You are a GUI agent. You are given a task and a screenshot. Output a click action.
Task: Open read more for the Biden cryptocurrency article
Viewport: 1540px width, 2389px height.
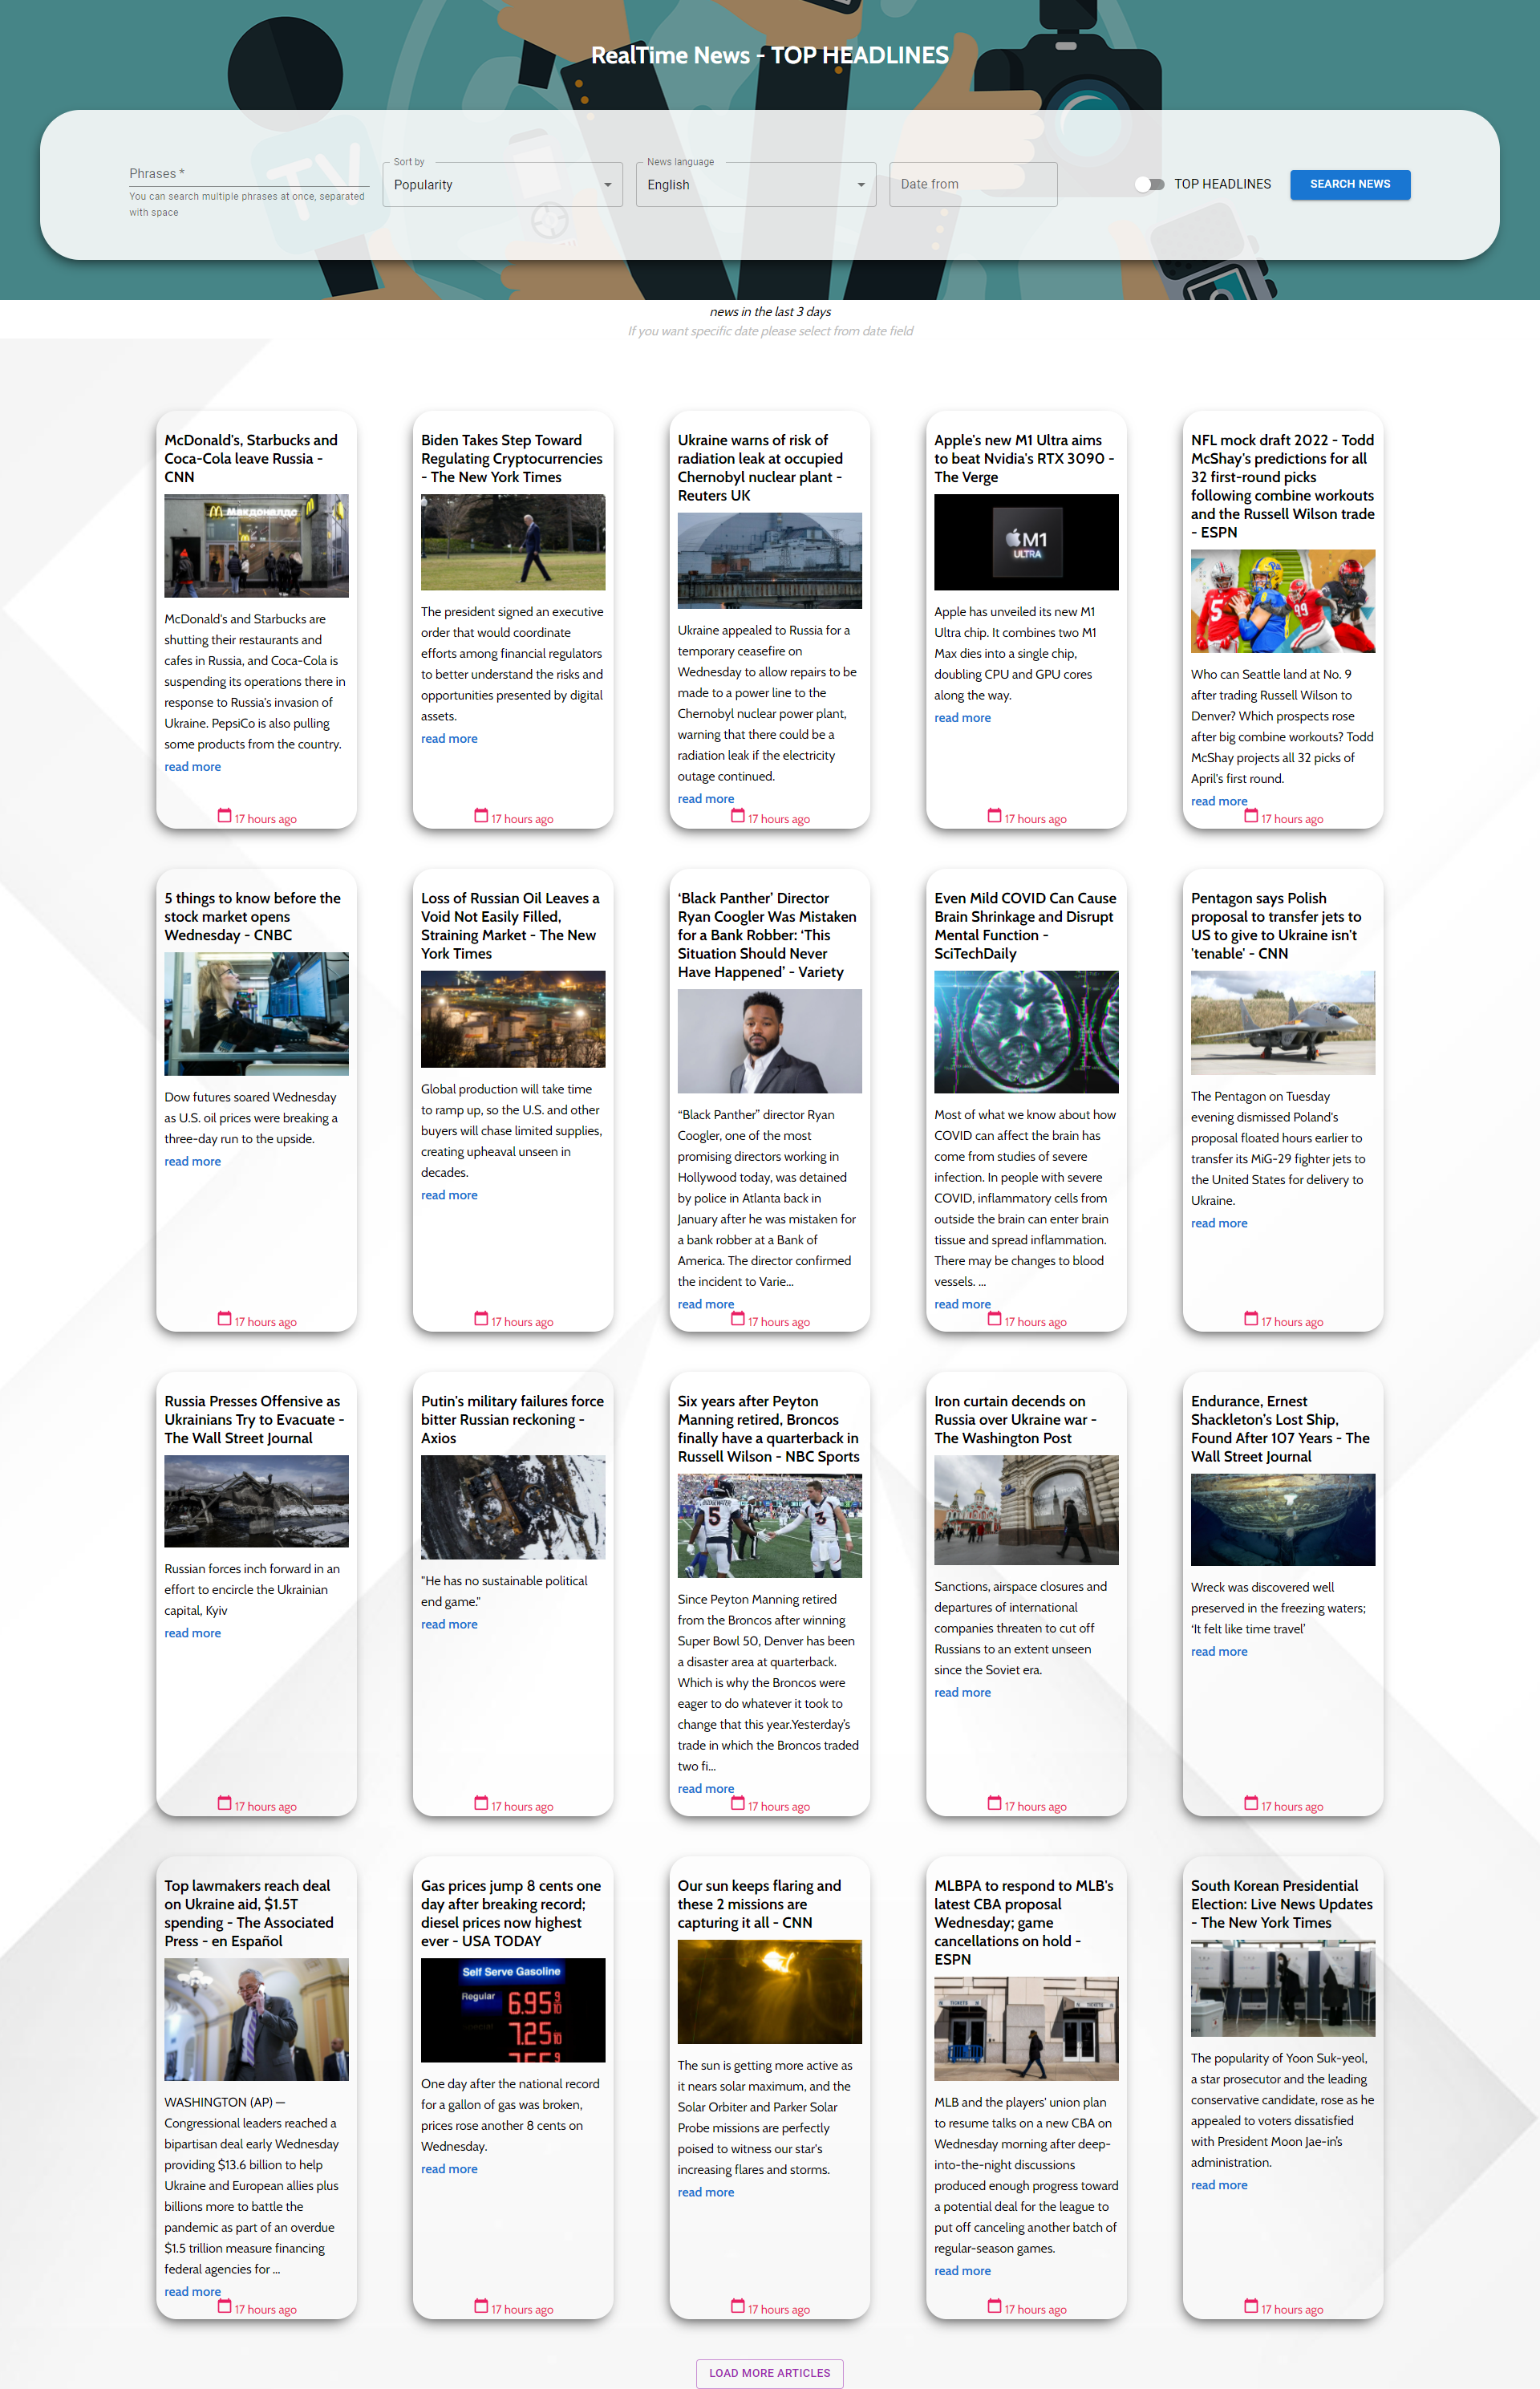[x=449, y=739]
